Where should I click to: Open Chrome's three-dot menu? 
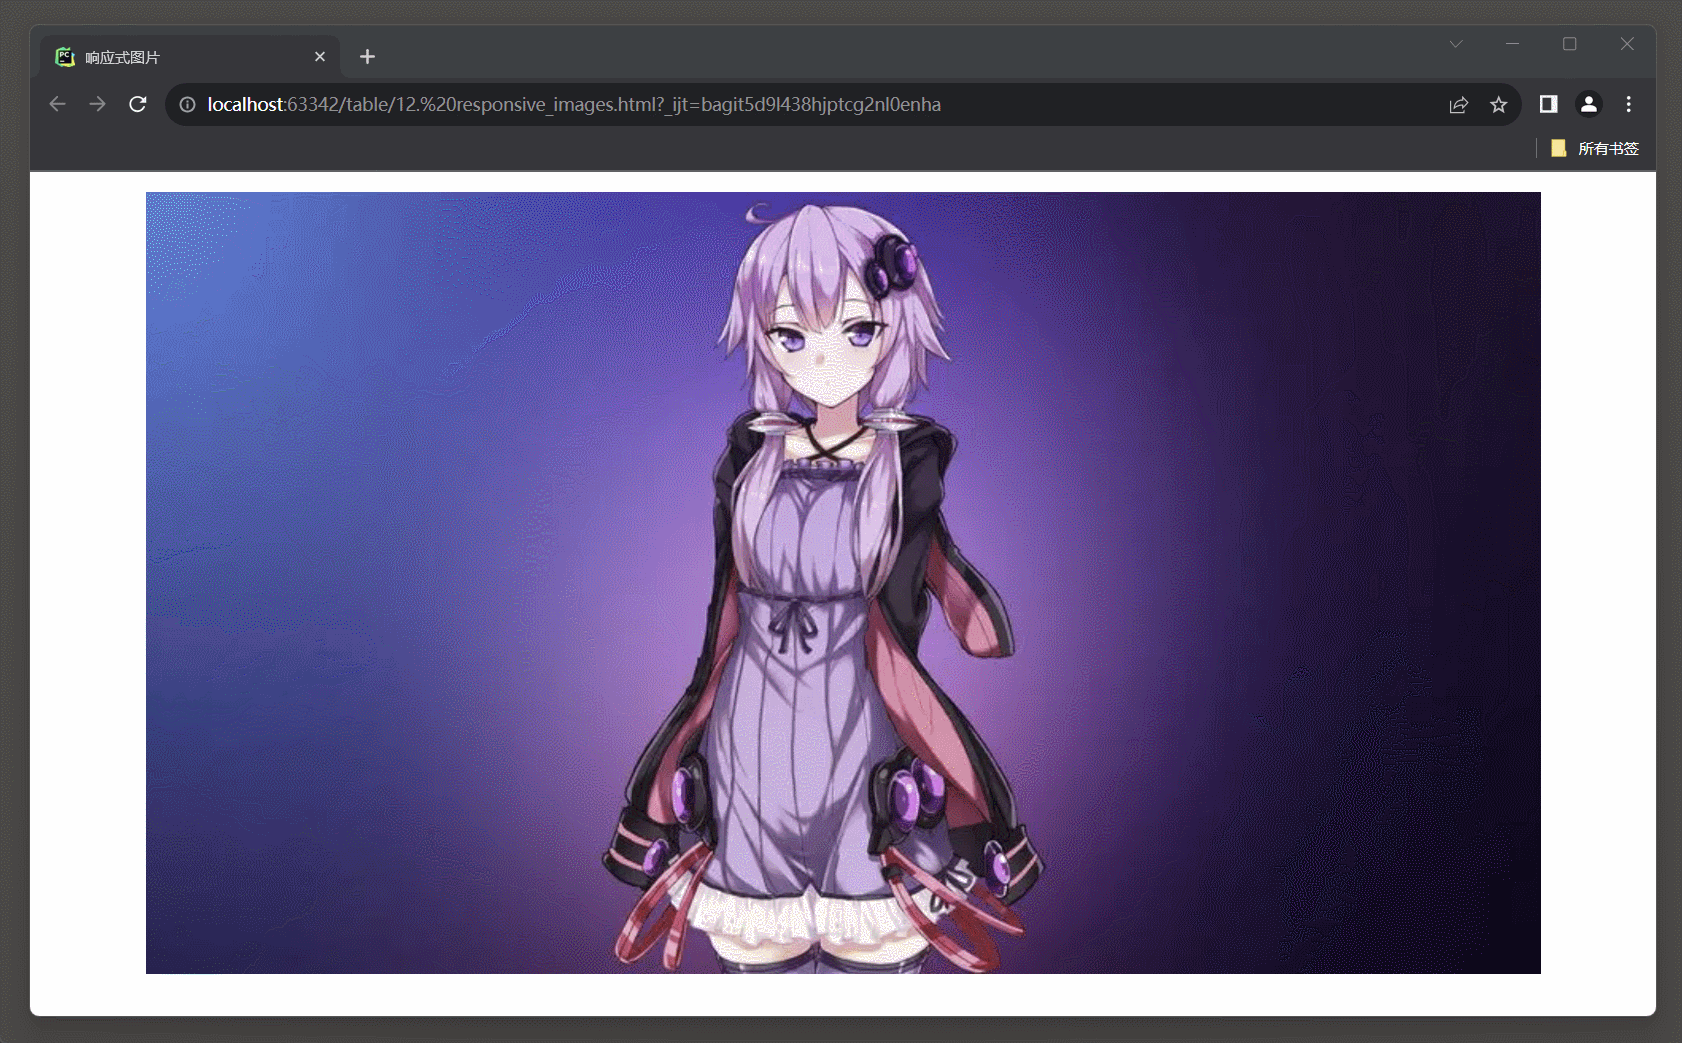[1629, 104]
